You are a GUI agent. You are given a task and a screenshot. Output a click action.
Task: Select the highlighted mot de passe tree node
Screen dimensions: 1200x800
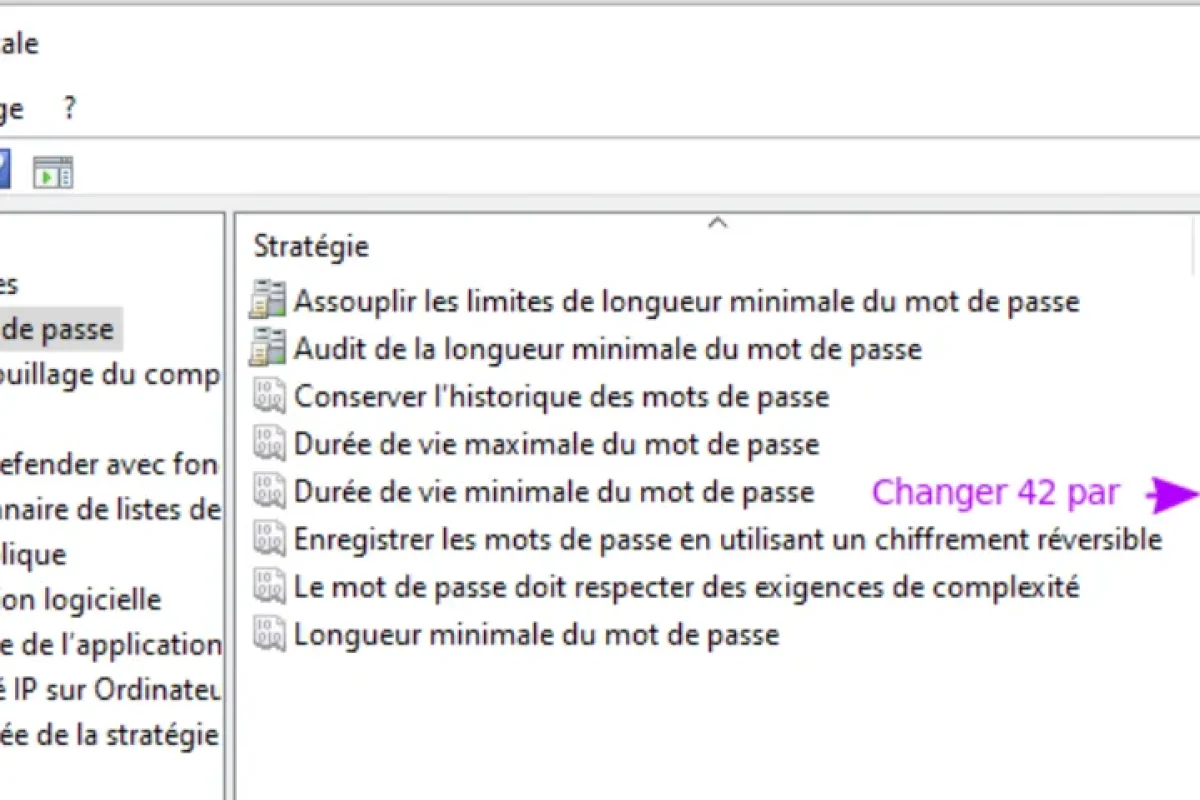(58, 329)
